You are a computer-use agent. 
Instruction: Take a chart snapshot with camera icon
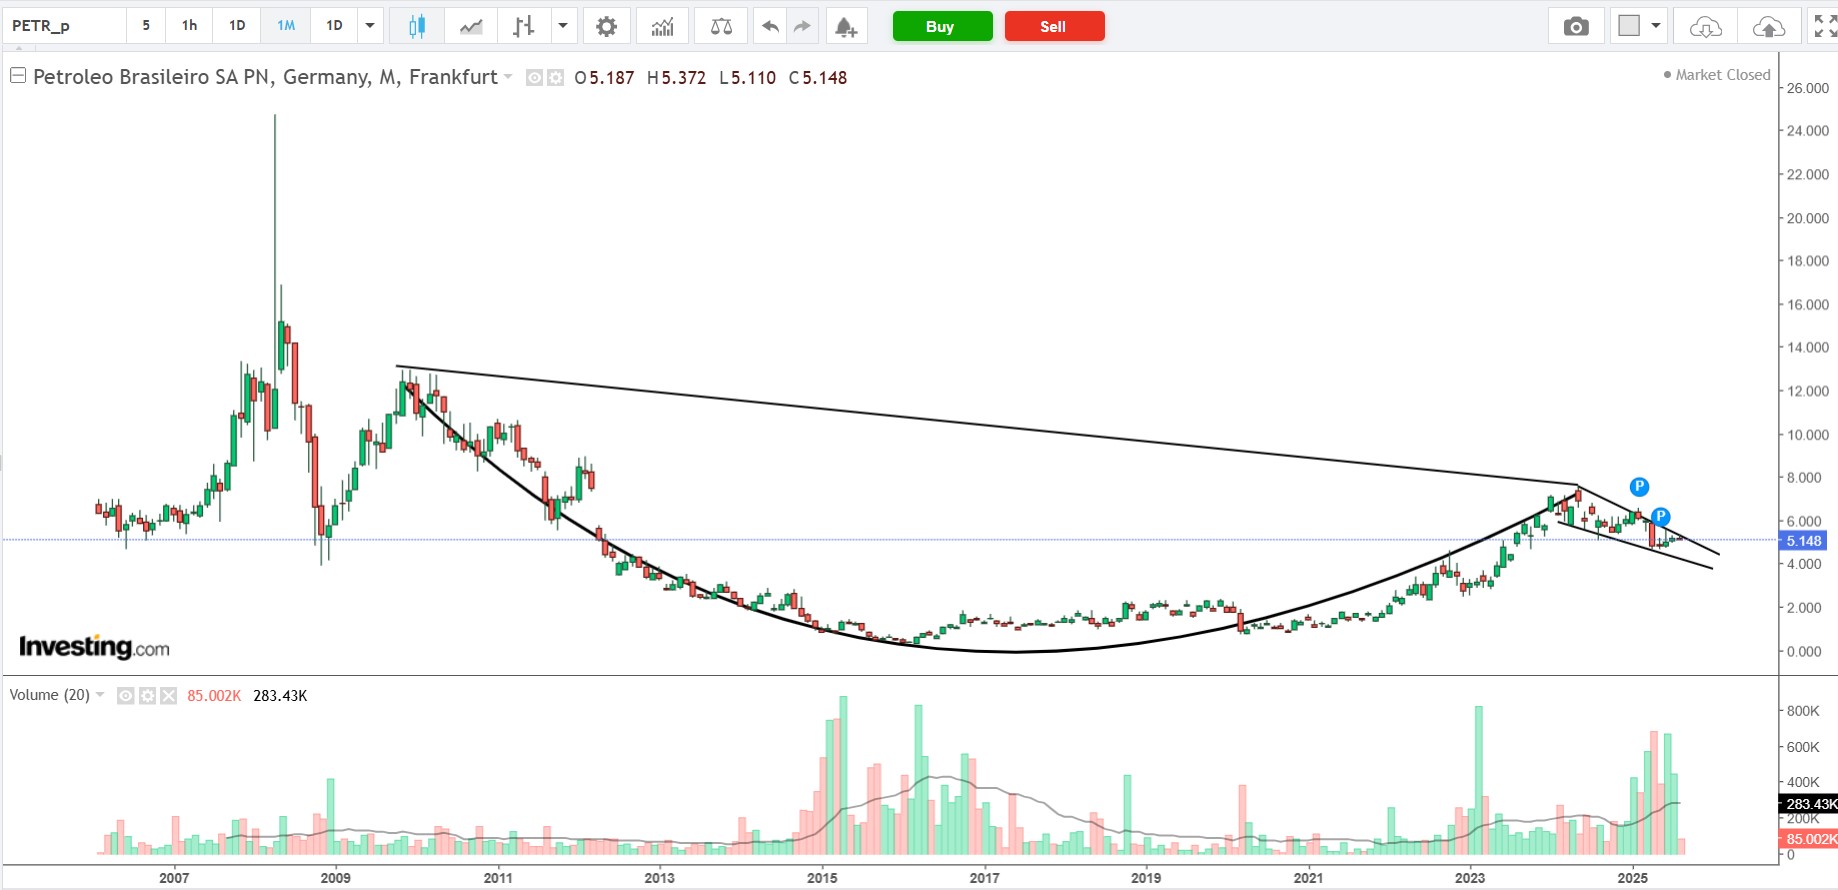(x=1576, y=26)
